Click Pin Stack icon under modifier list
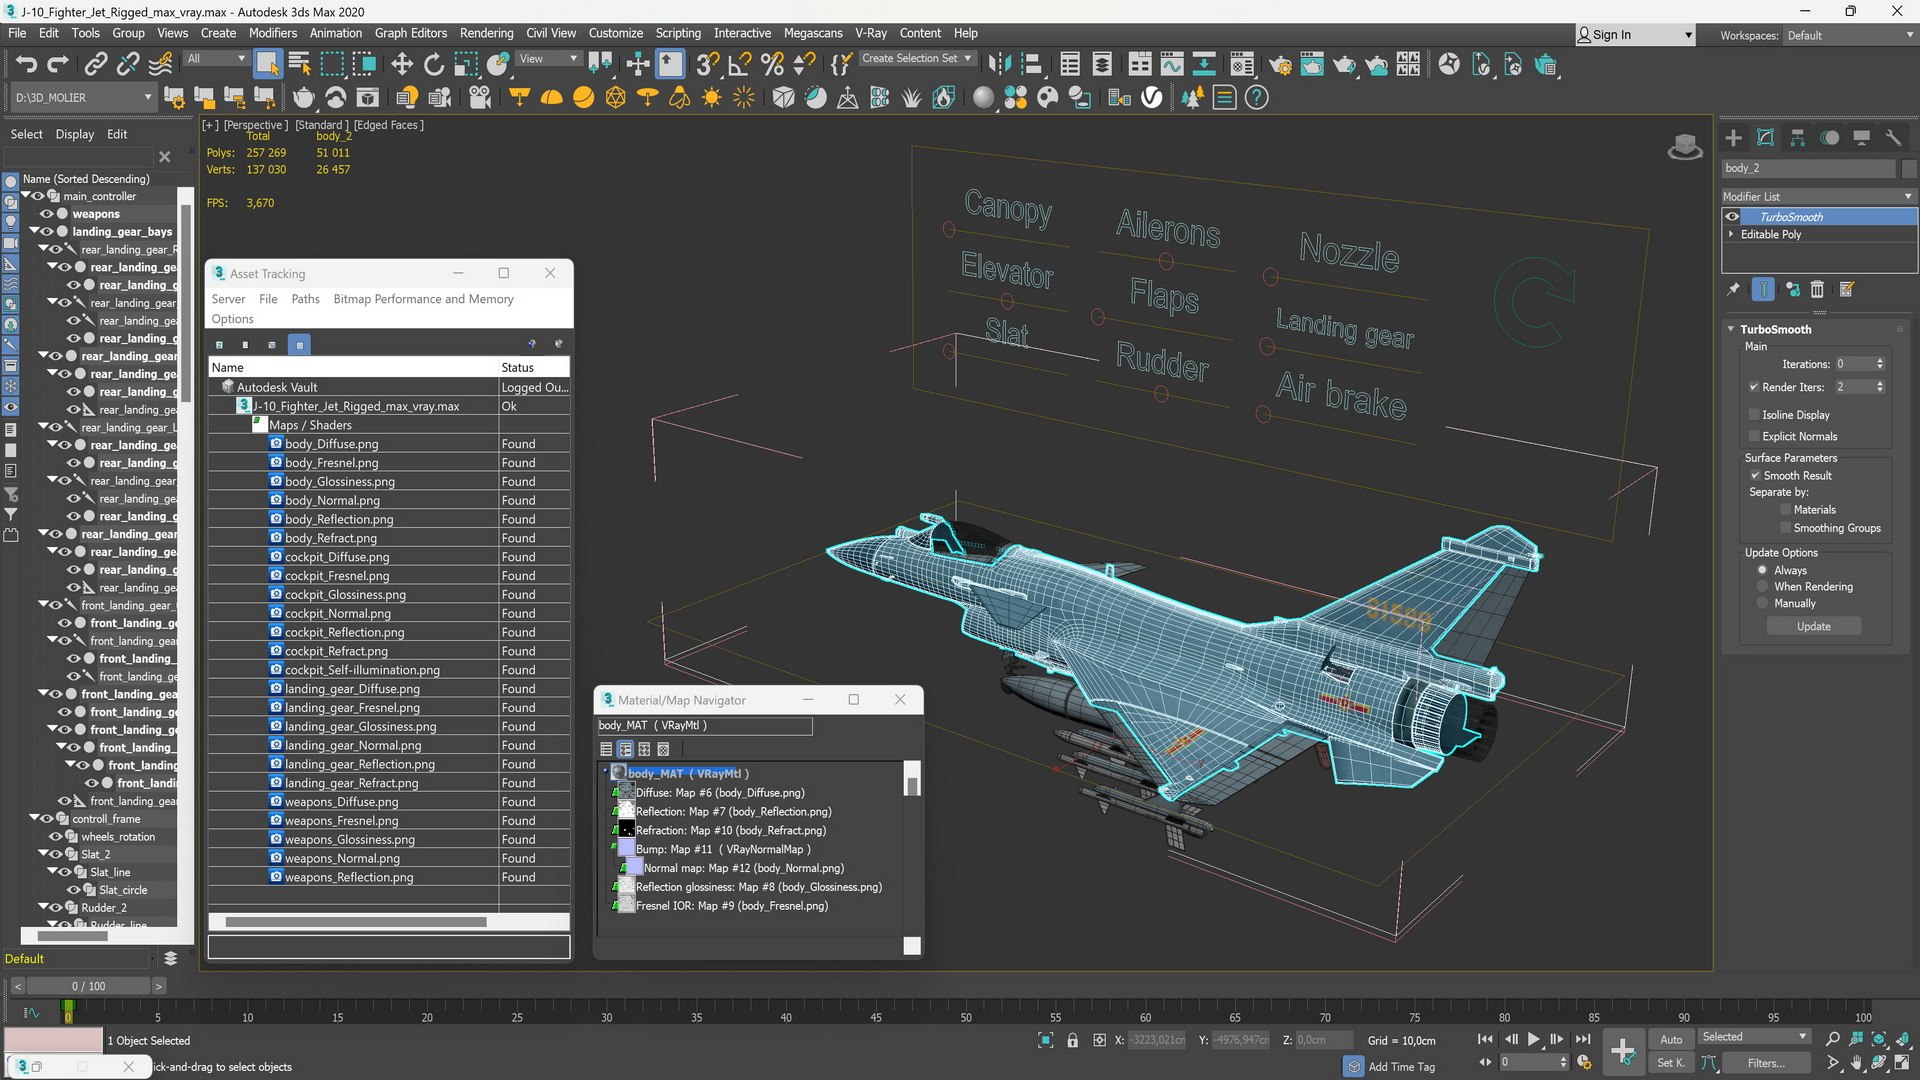Viewport: 1920px width, 1080px height. point(1734,289)
